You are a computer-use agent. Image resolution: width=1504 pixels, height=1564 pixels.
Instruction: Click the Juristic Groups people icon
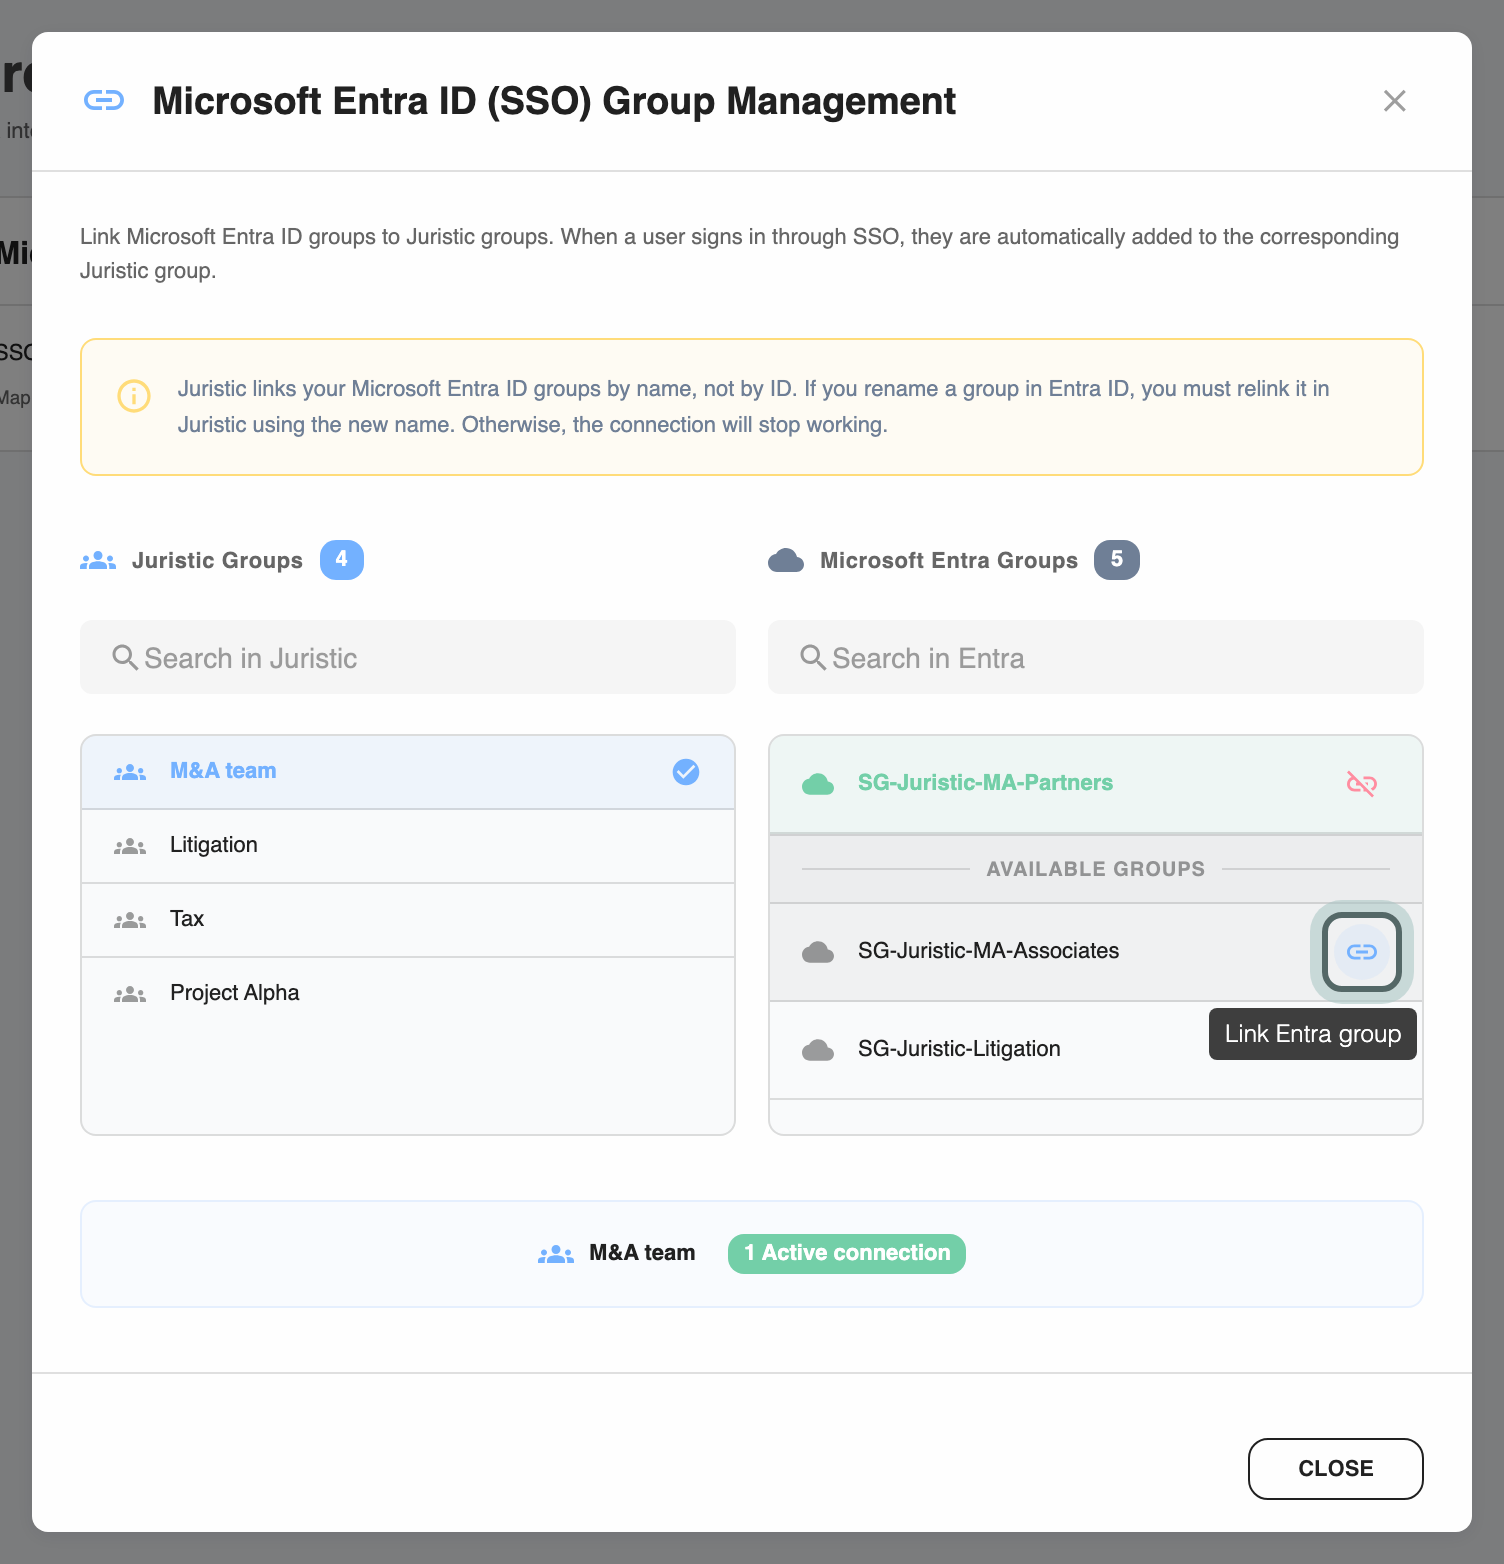coord(98,561)
